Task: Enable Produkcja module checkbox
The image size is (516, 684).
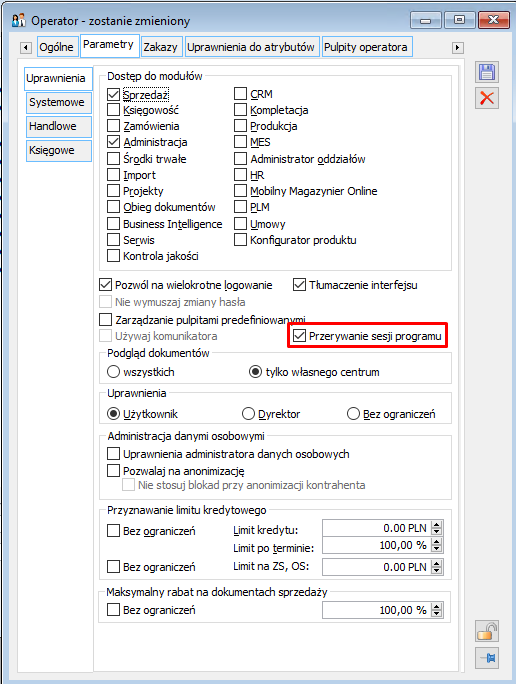Action: click(x=240, y=126)
